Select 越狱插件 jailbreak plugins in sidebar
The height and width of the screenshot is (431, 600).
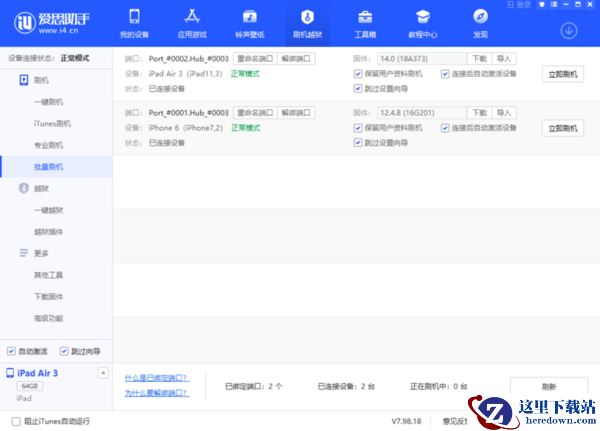click(49, 232)
